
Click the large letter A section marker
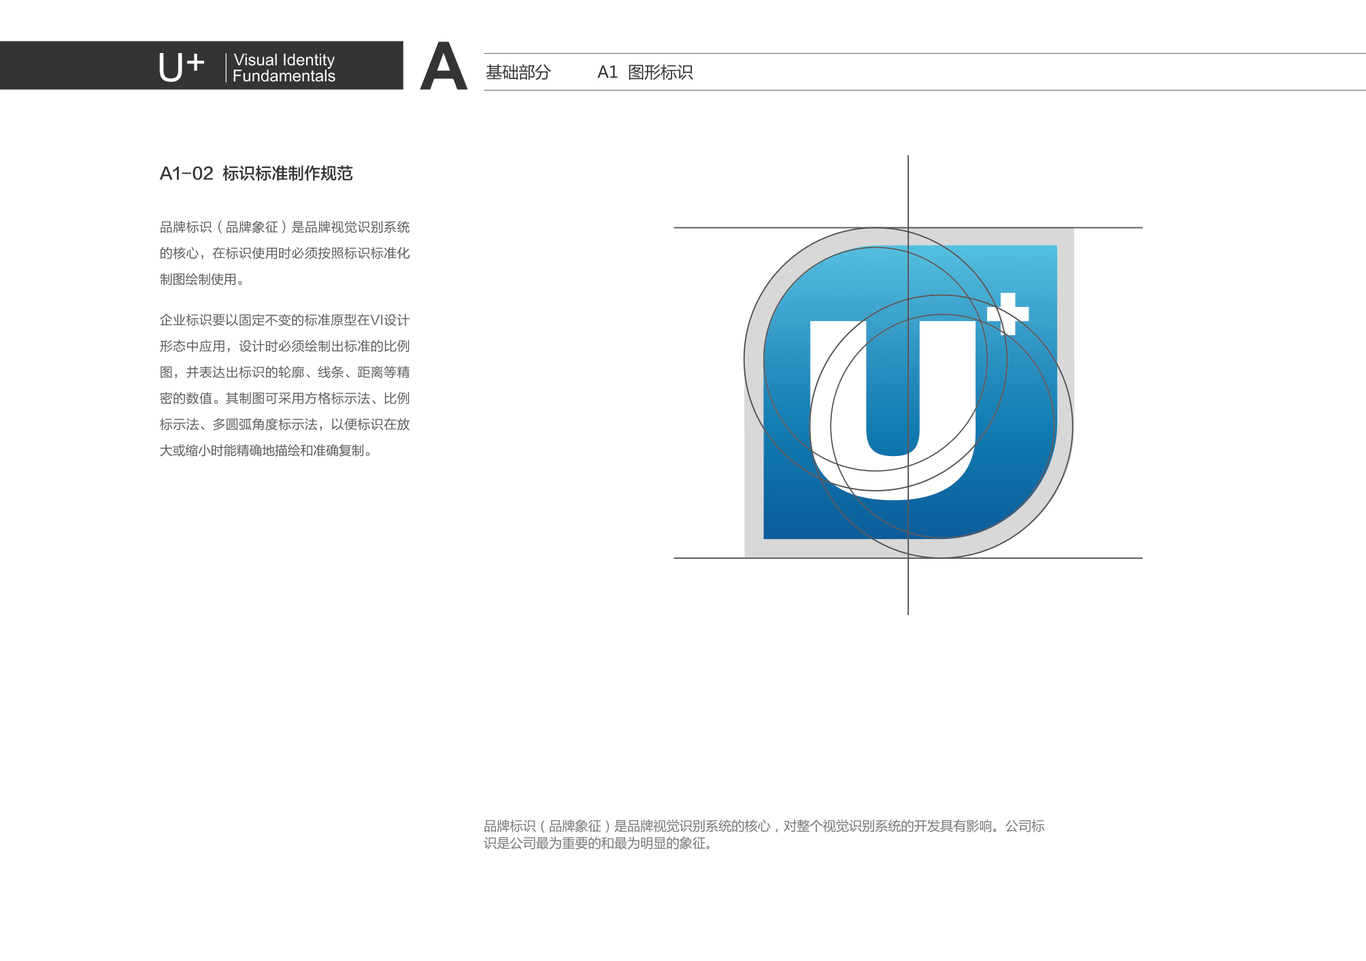click(444, 66)
